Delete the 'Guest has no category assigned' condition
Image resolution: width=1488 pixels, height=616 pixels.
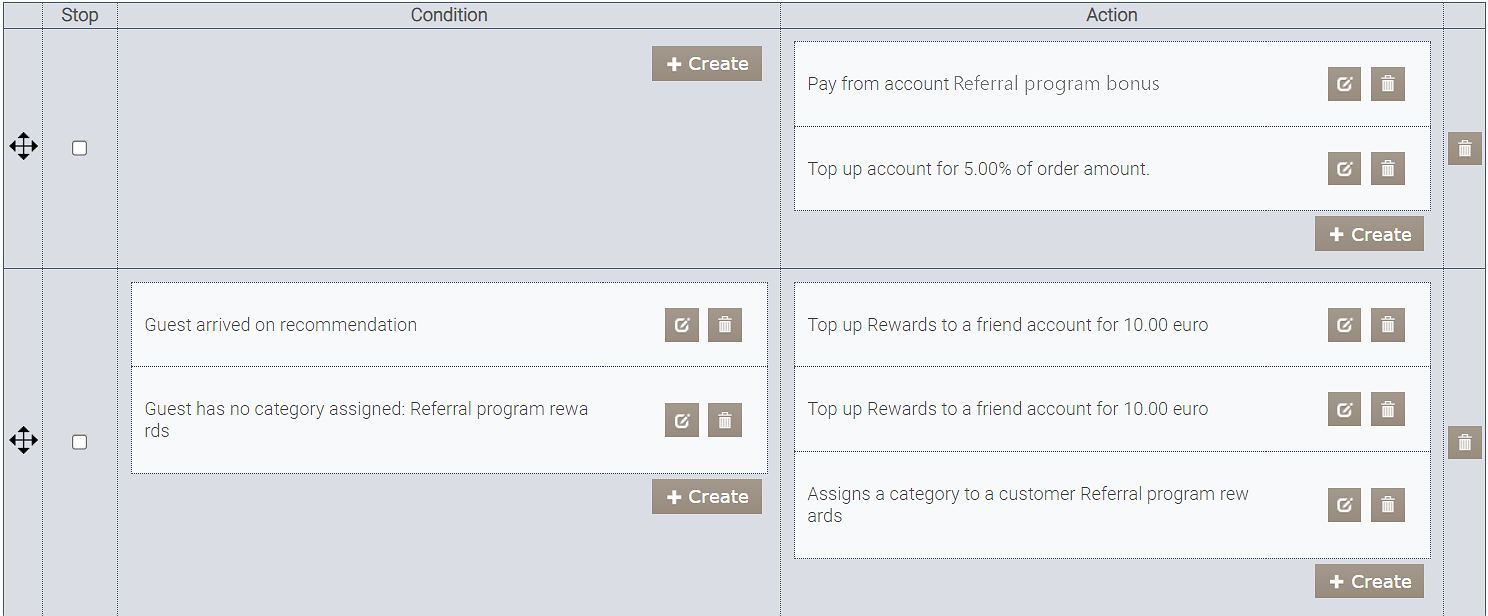click(x=724, y=420)
